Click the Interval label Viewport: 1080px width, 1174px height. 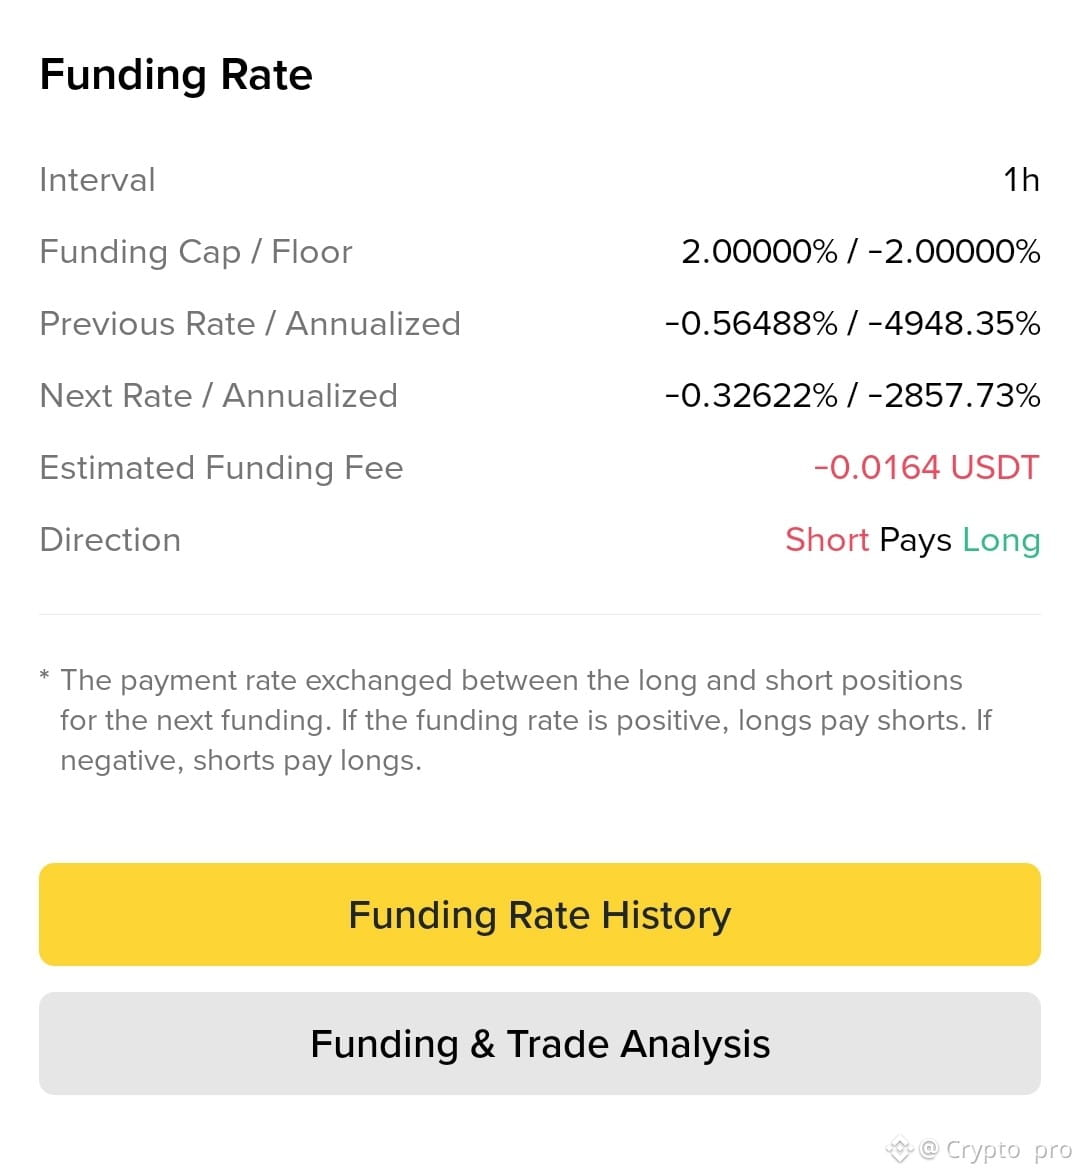click(x=97, y=180)
